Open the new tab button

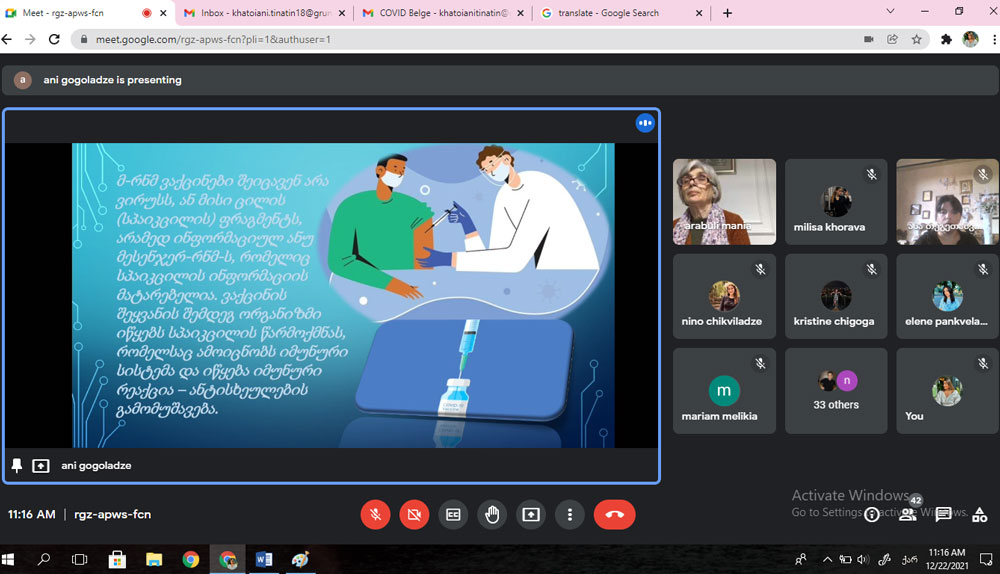pyautogui.click(x=727, y=13)
